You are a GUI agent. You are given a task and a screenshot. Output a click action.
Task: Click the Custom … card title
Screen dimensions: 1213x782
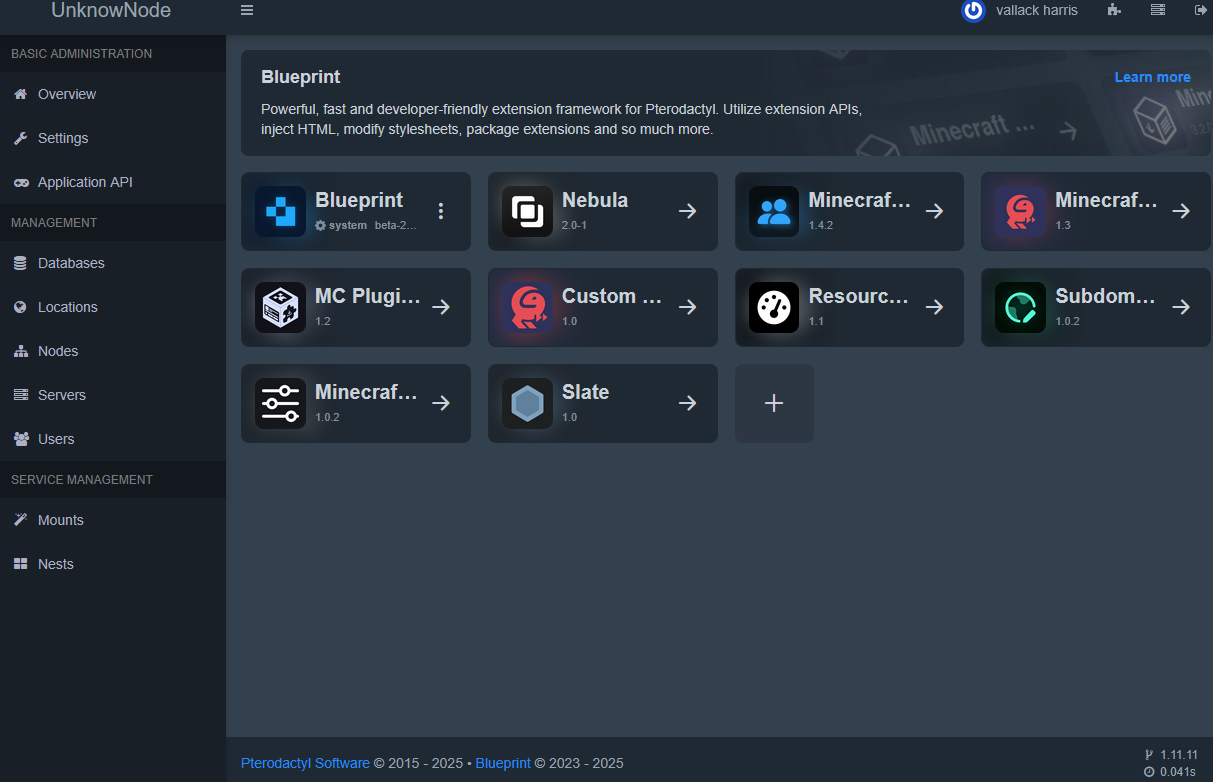(613, 296)
